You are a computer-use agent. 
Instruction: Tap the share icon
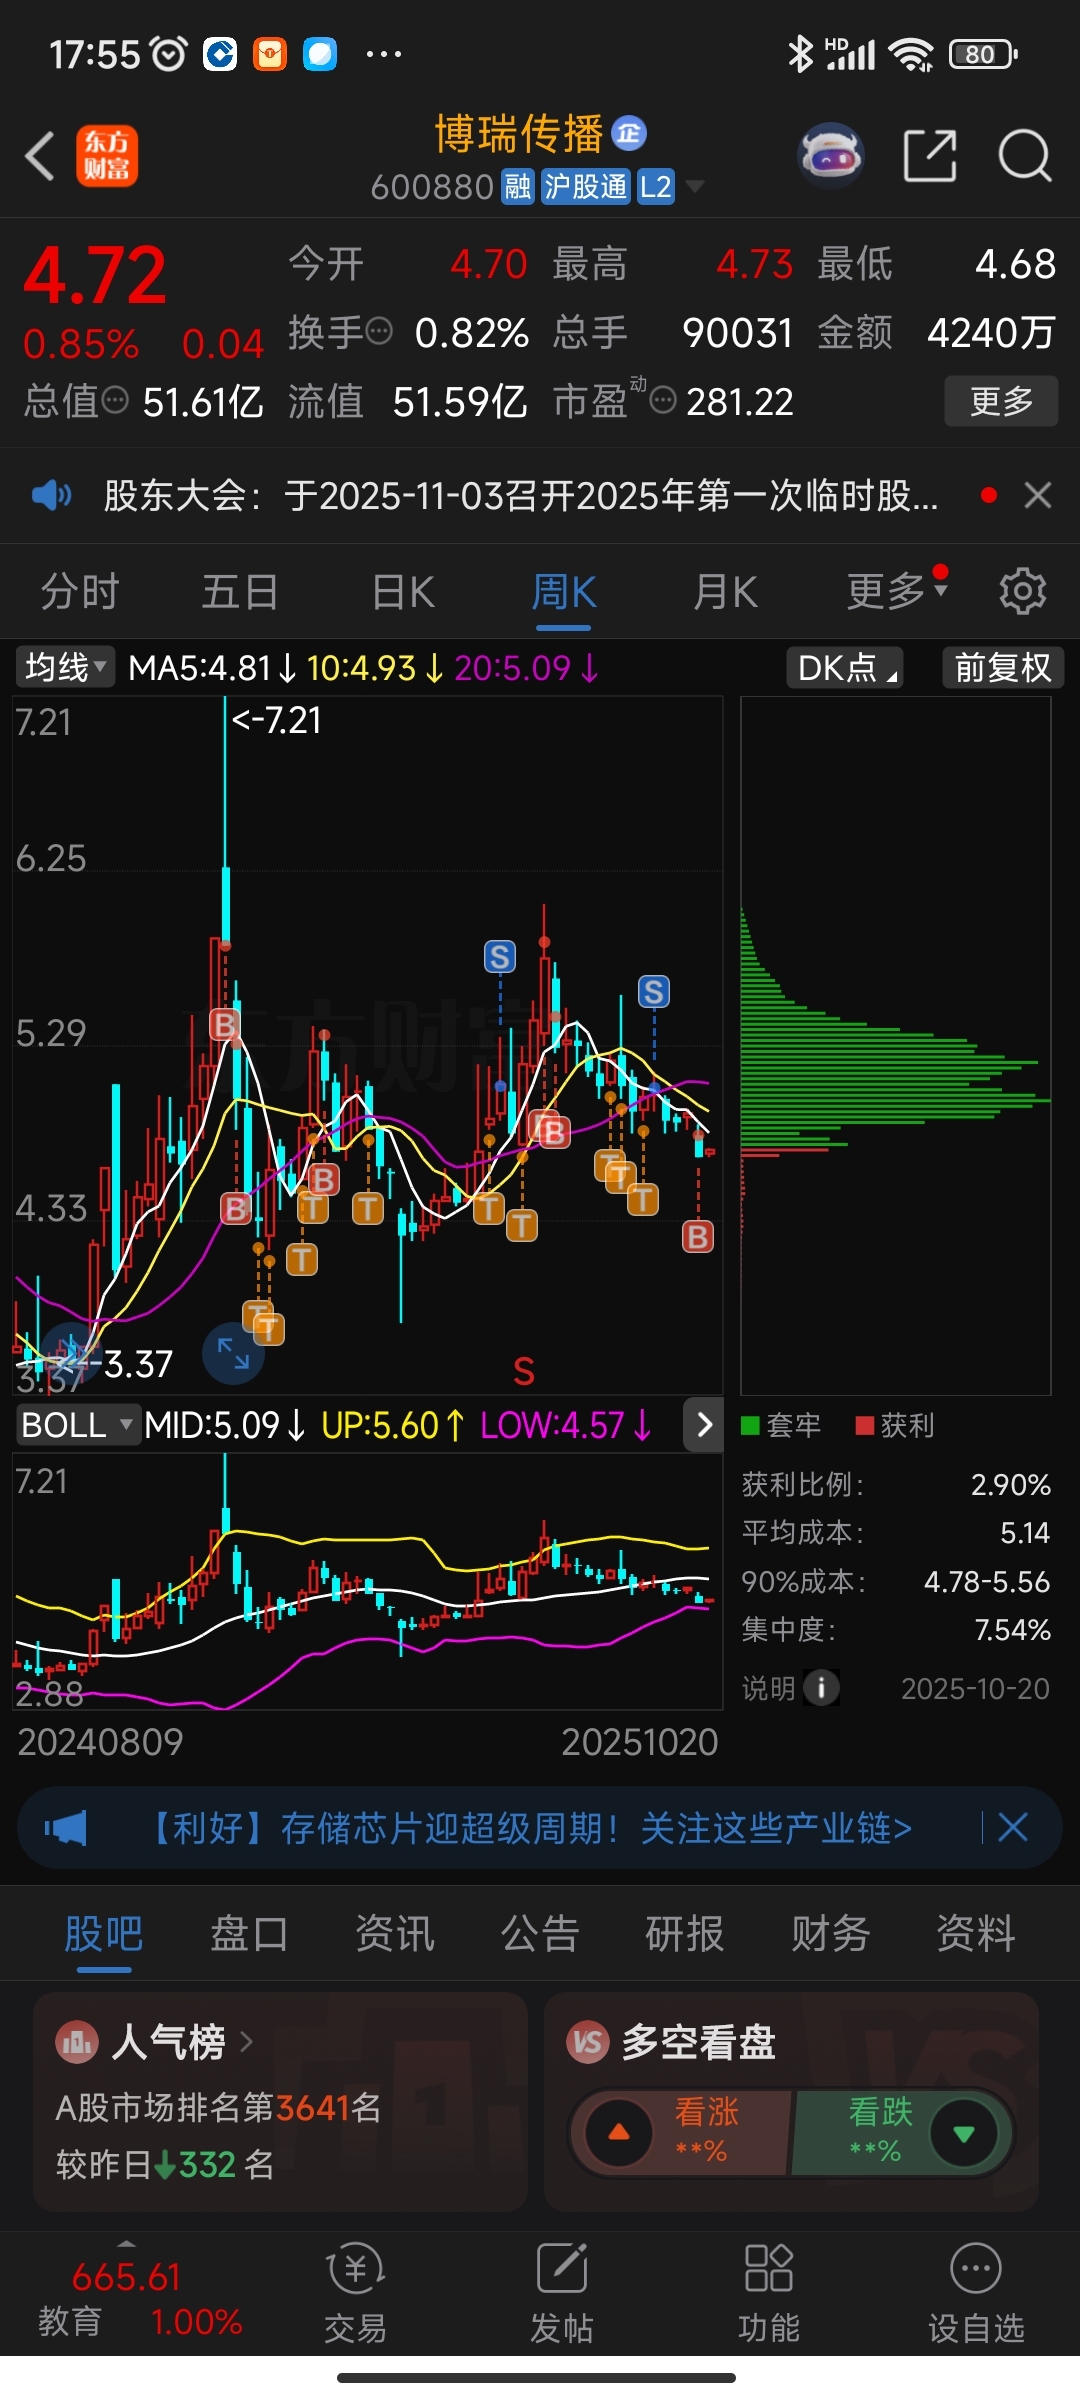point(930,156)
